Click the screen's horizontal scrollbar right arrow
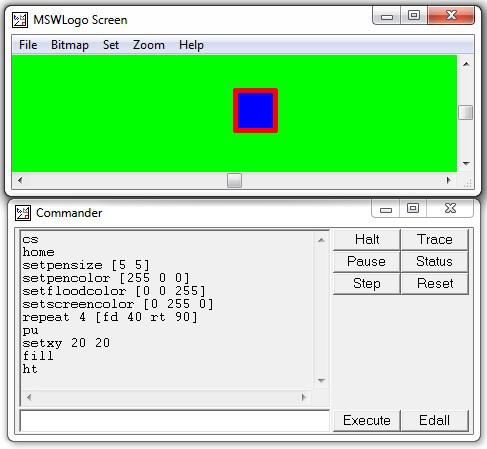Viewport: 487px width, 449px height. coord(449,180)
